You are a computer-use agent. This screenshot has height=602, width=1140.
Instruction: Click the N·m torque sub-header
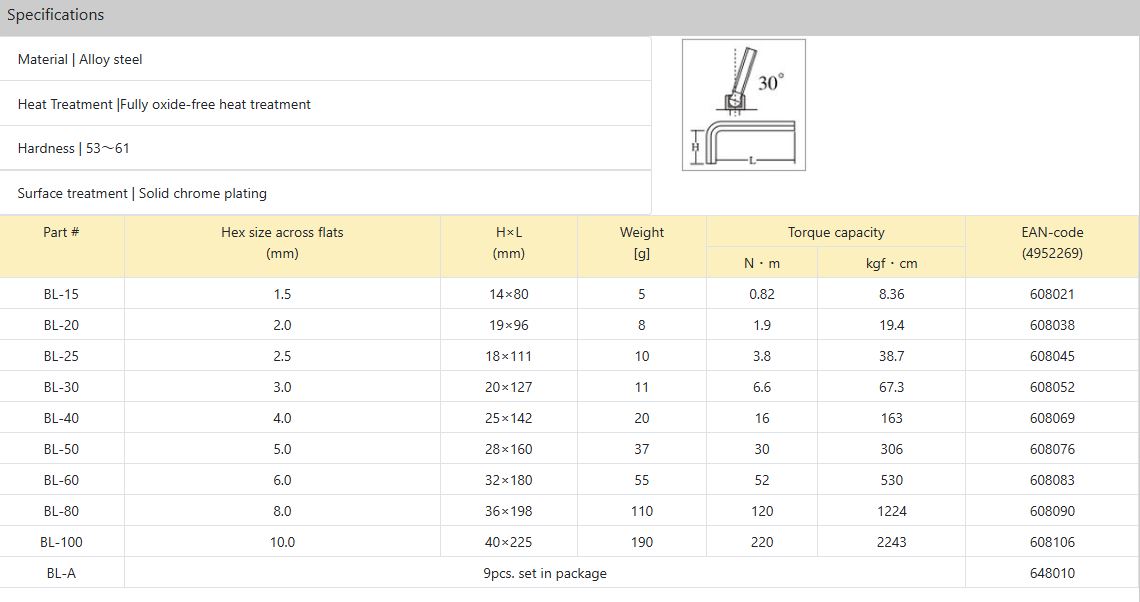[762, 263]
